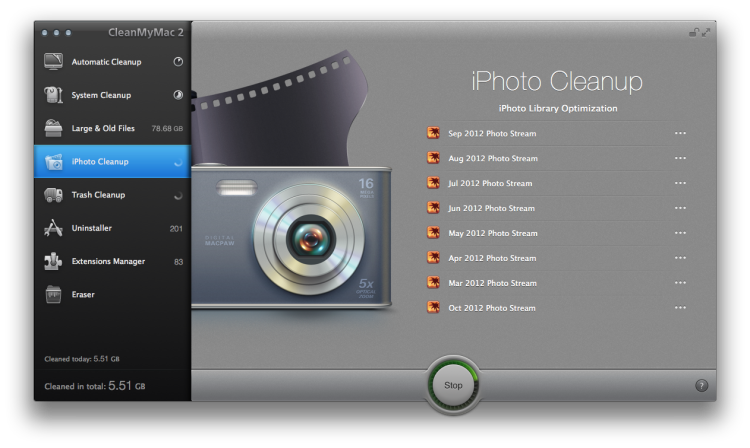This screenshot has height=448, width=750.
Task: Click the Automatic Cleanup scan status indicator
Action: tap(178, 62)
